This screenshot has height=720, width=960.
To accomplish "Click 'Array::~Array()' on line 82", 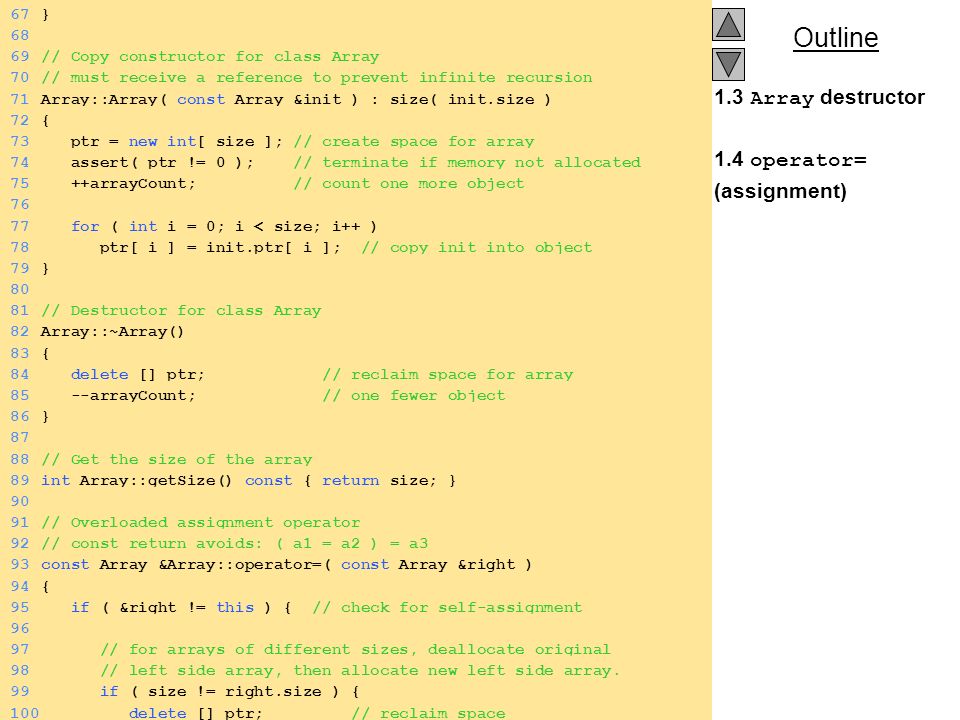I will coord(112,332).
